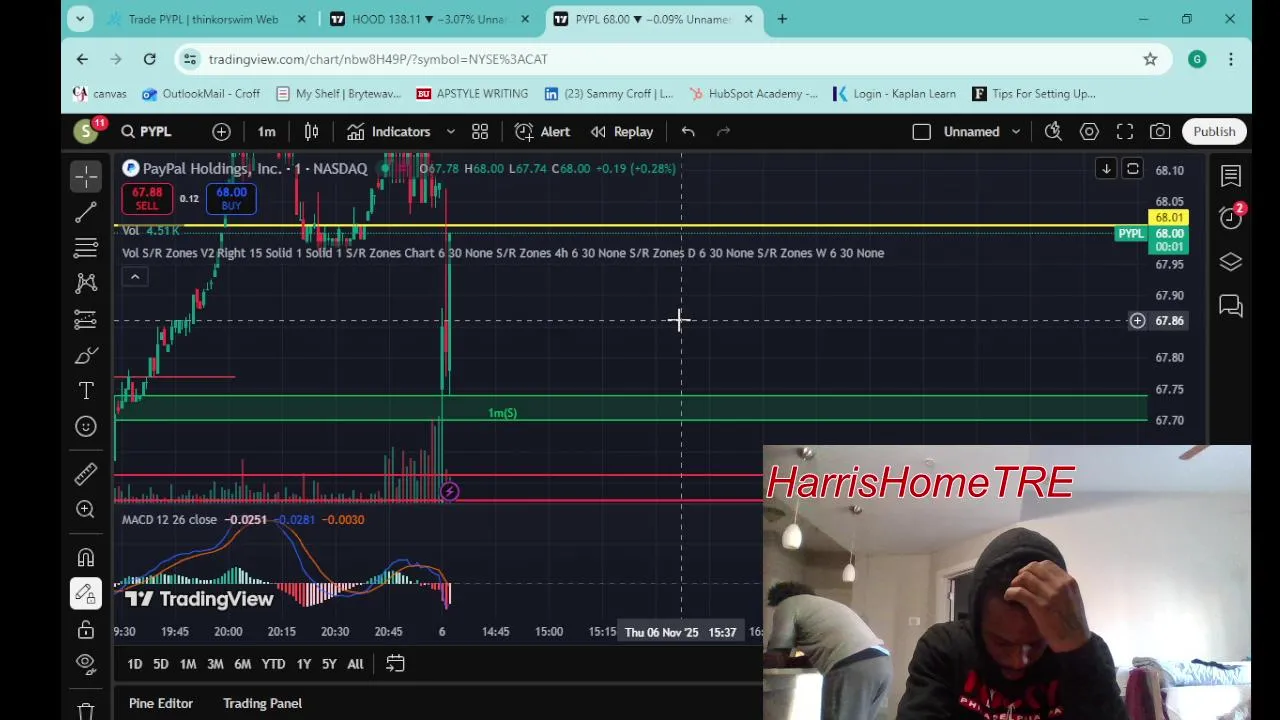Click the blue 68.00 BUY button
The height and width of the screenshot is (720, 1280).
[231, 198]
